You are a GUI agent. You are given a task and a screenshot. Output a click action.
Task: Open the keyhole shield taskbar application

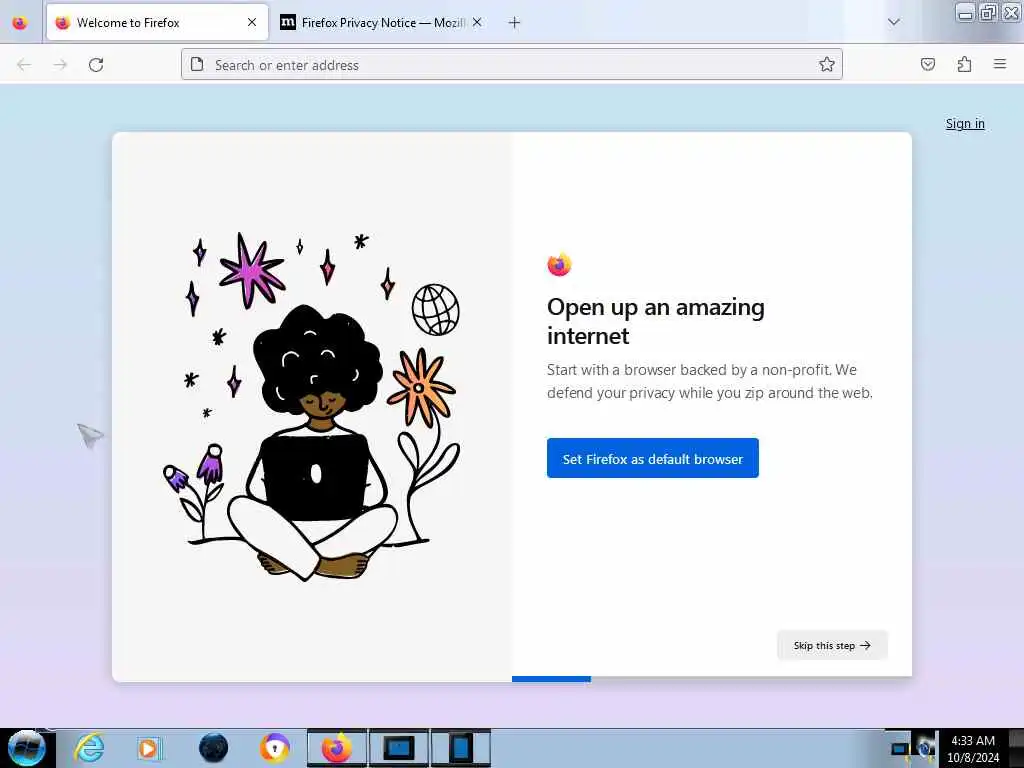(x=274, y=748)
